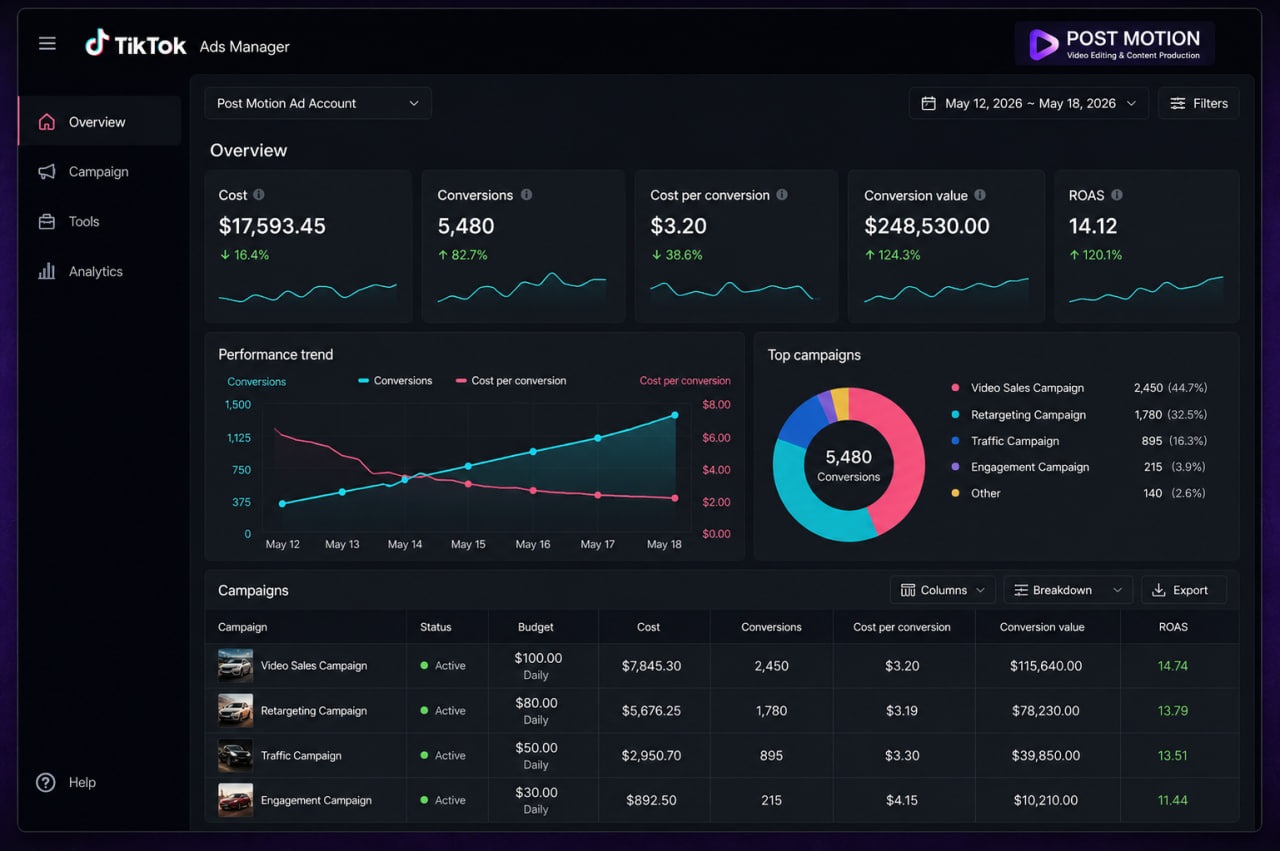The height and width of the screenshot is (851, 1280).
Task: Open the Engagement Campaign name link
Action: pyautogui.click(x=316, y=800)
